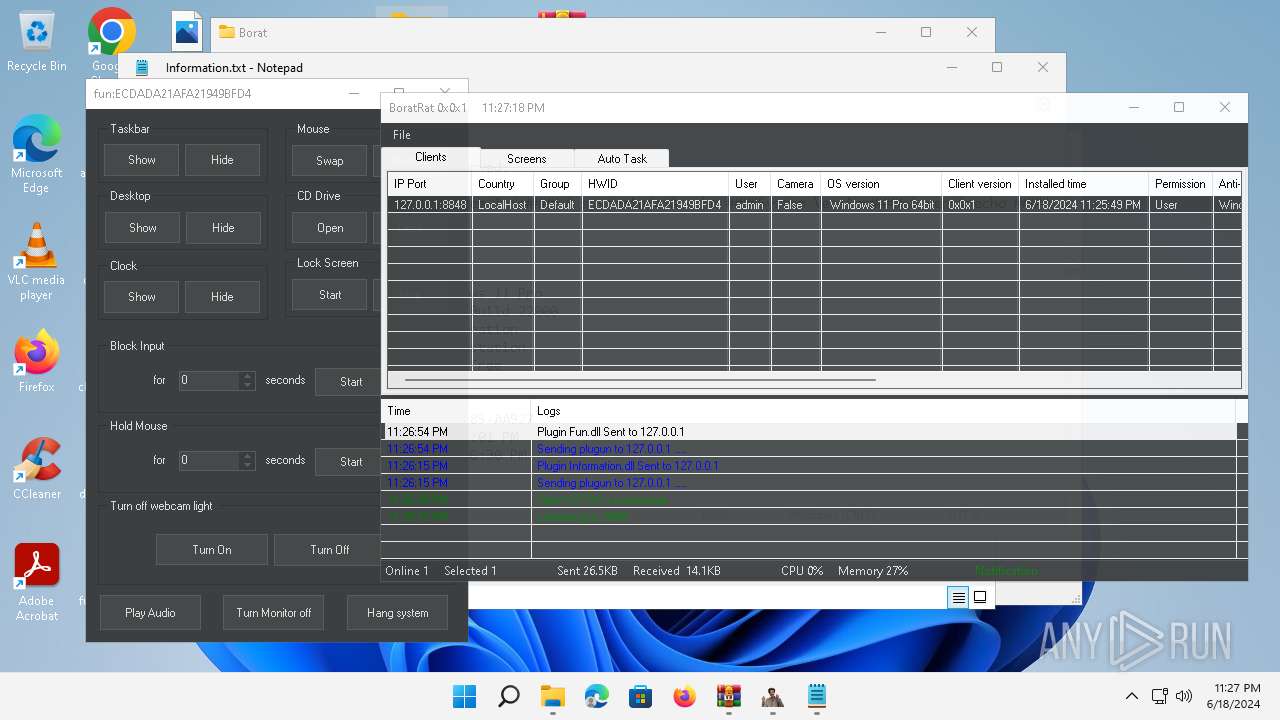The width and height of the screenshot is (1280, 720).
Task: Sort clients by IP Port column
Action: (430, 184)
